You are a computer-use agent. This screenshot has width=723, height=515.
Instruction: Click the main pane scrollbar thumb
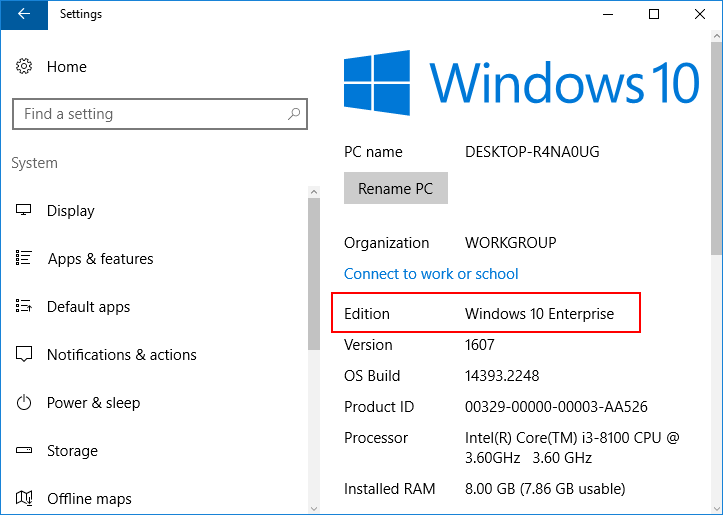tap(717, 148)
